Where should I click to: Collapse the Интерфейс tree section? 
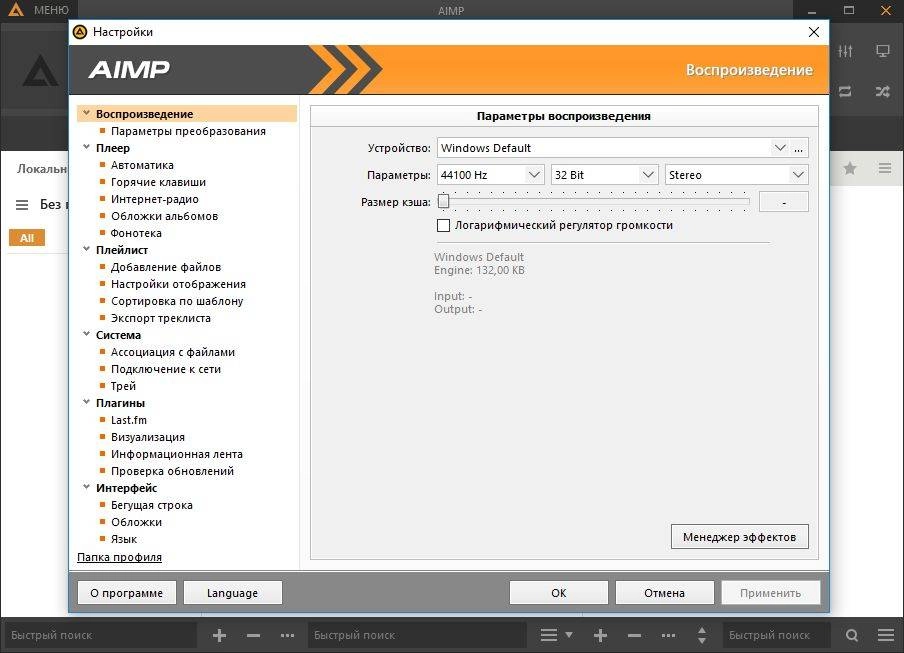tap(86, 488)
